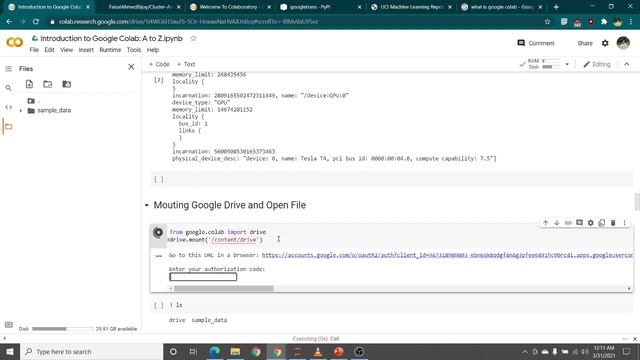Image resolution: width=640 pixels, height=360 pixels.
Task: Open the cell editor settings gear
Action: [x=591, y=223]
